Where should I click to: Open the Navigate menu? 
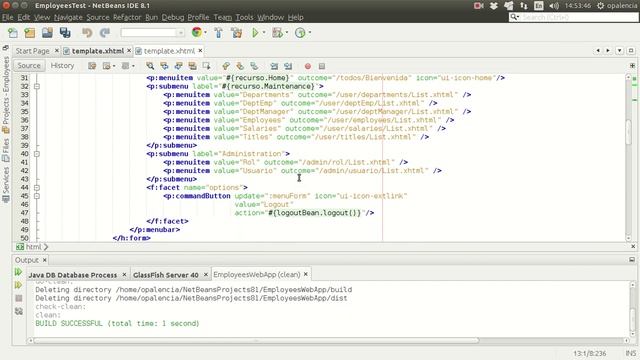click(x=68, y=17)
